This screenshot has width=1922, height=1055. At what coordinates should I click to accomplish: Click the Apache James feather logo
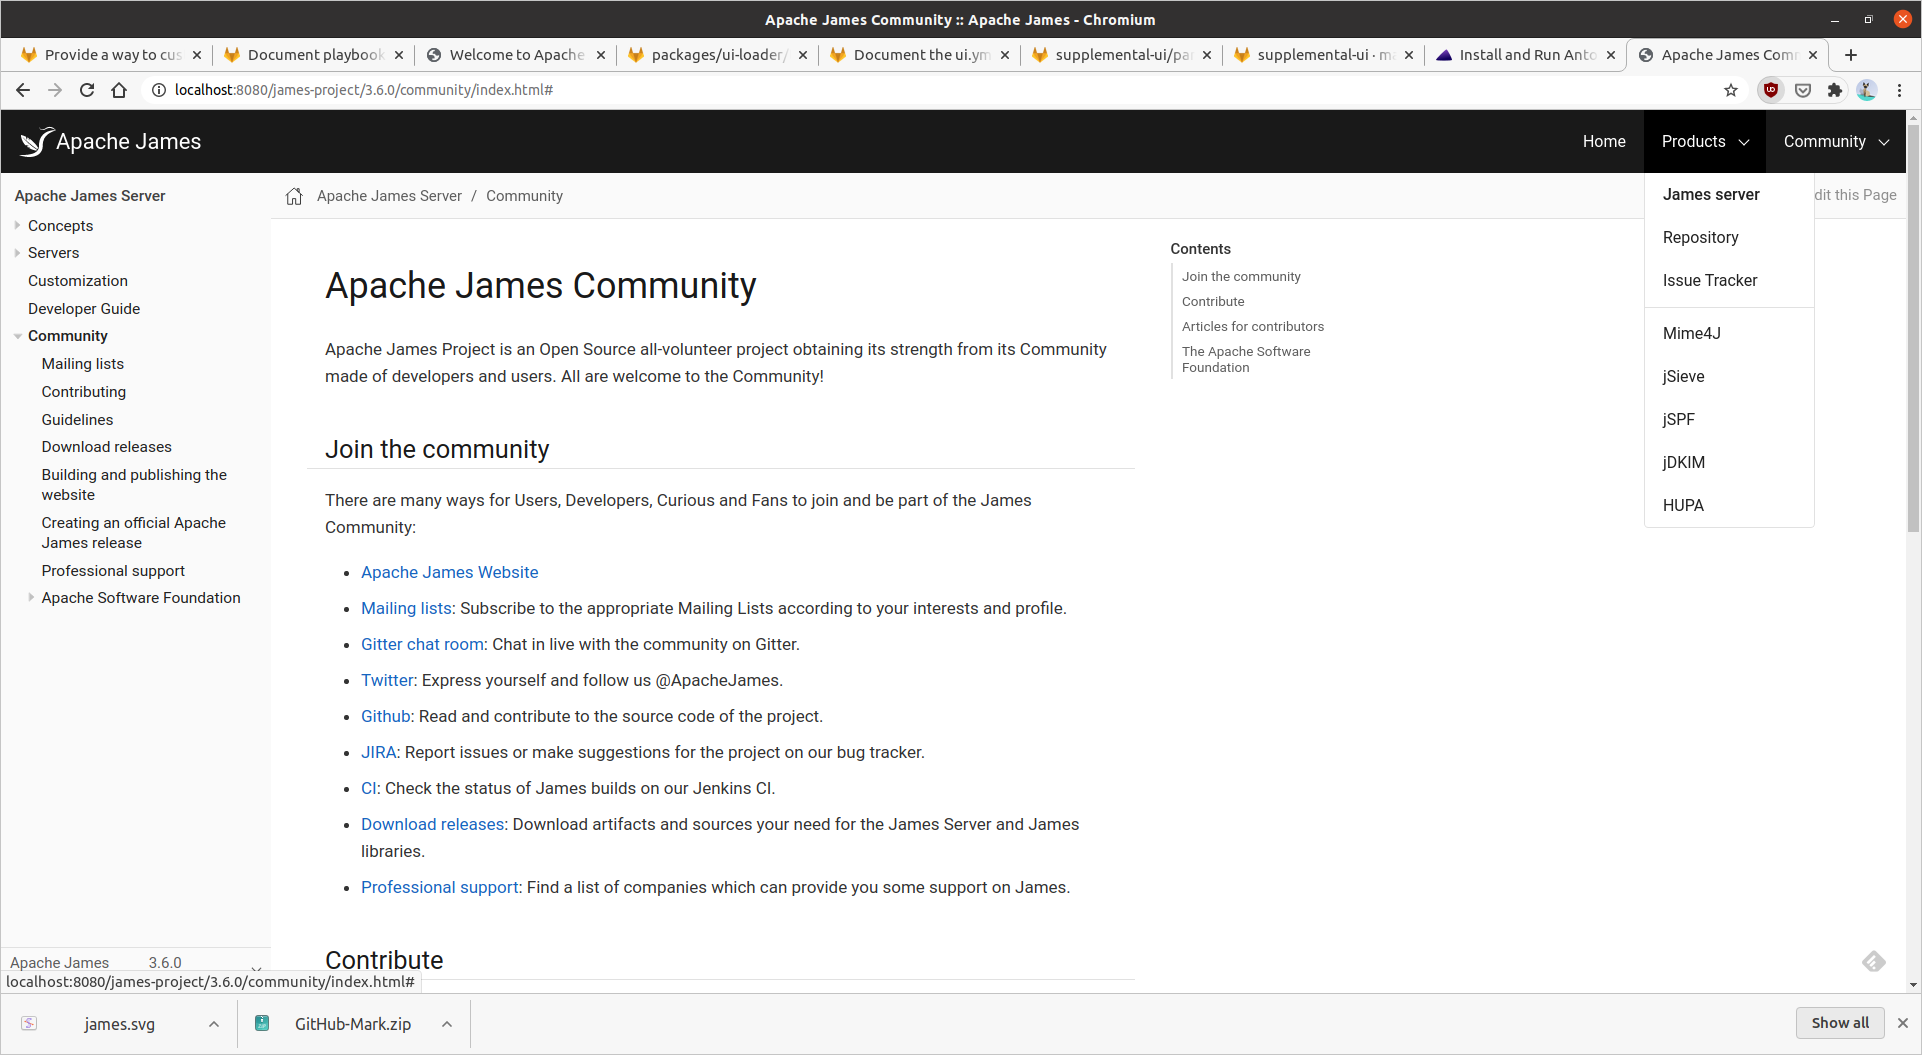pos(37,142)
